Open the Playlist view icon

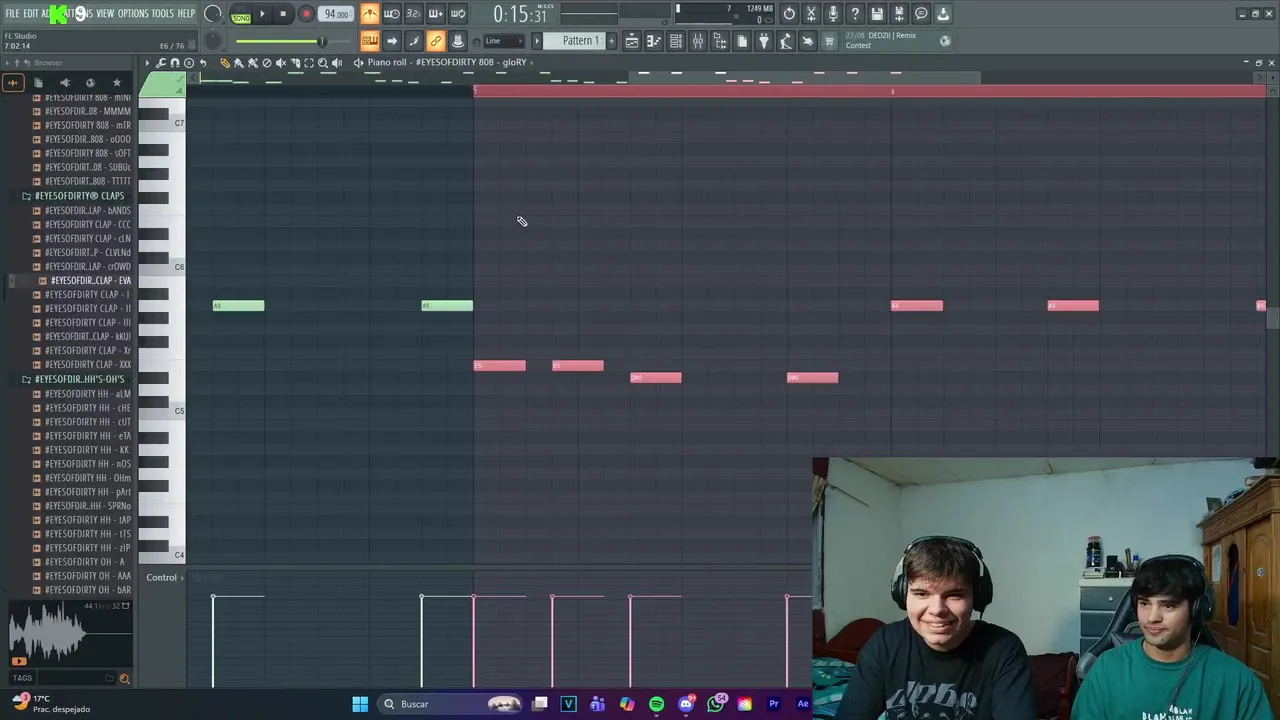pos(632,41)
